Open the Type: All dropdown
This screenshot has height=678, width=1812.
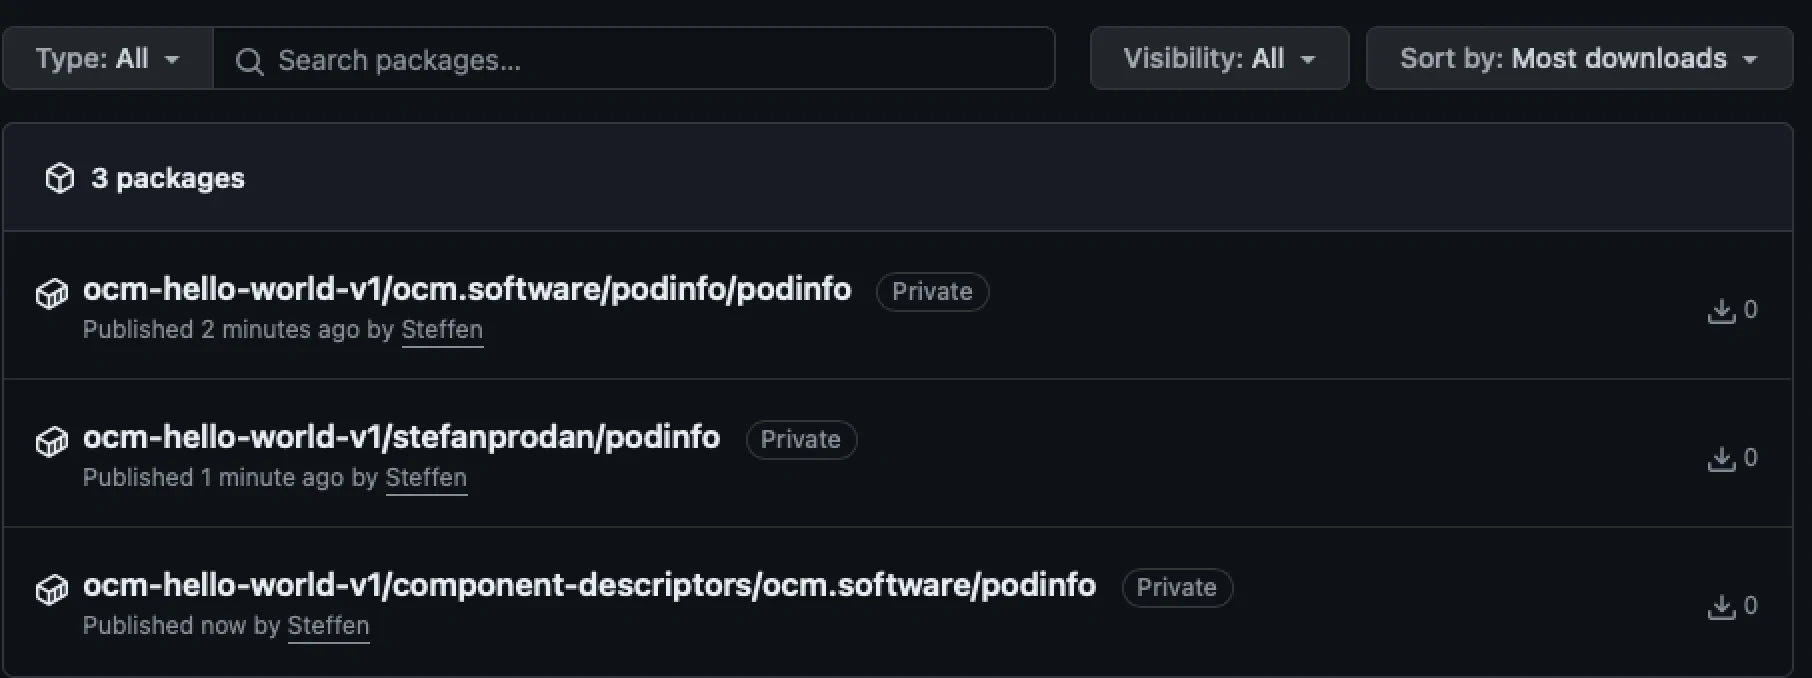pos(107,59)
